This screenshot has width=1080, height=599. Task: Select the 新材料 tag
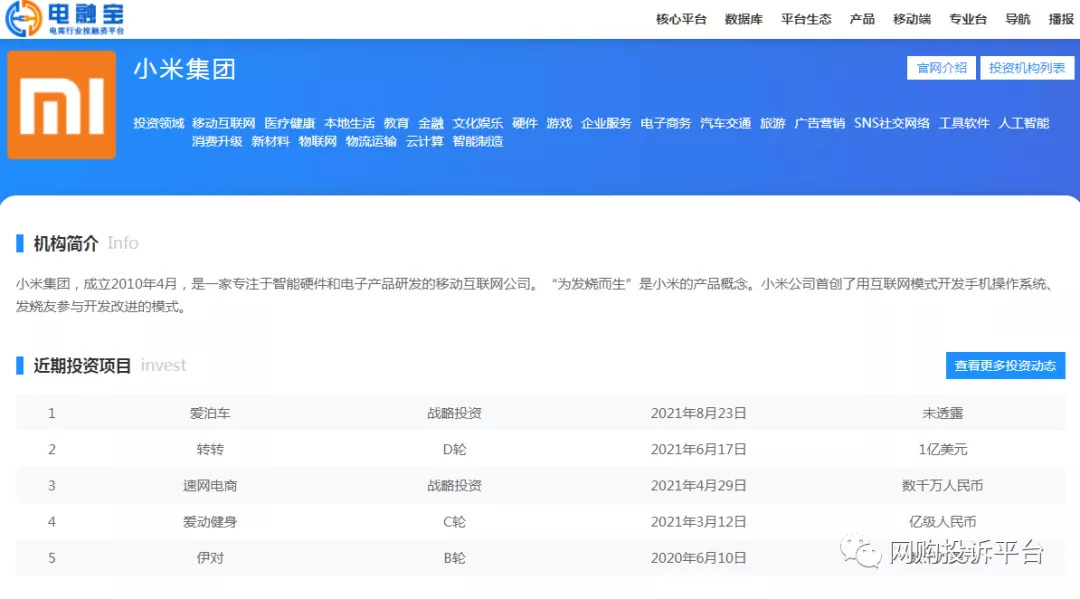270,141
